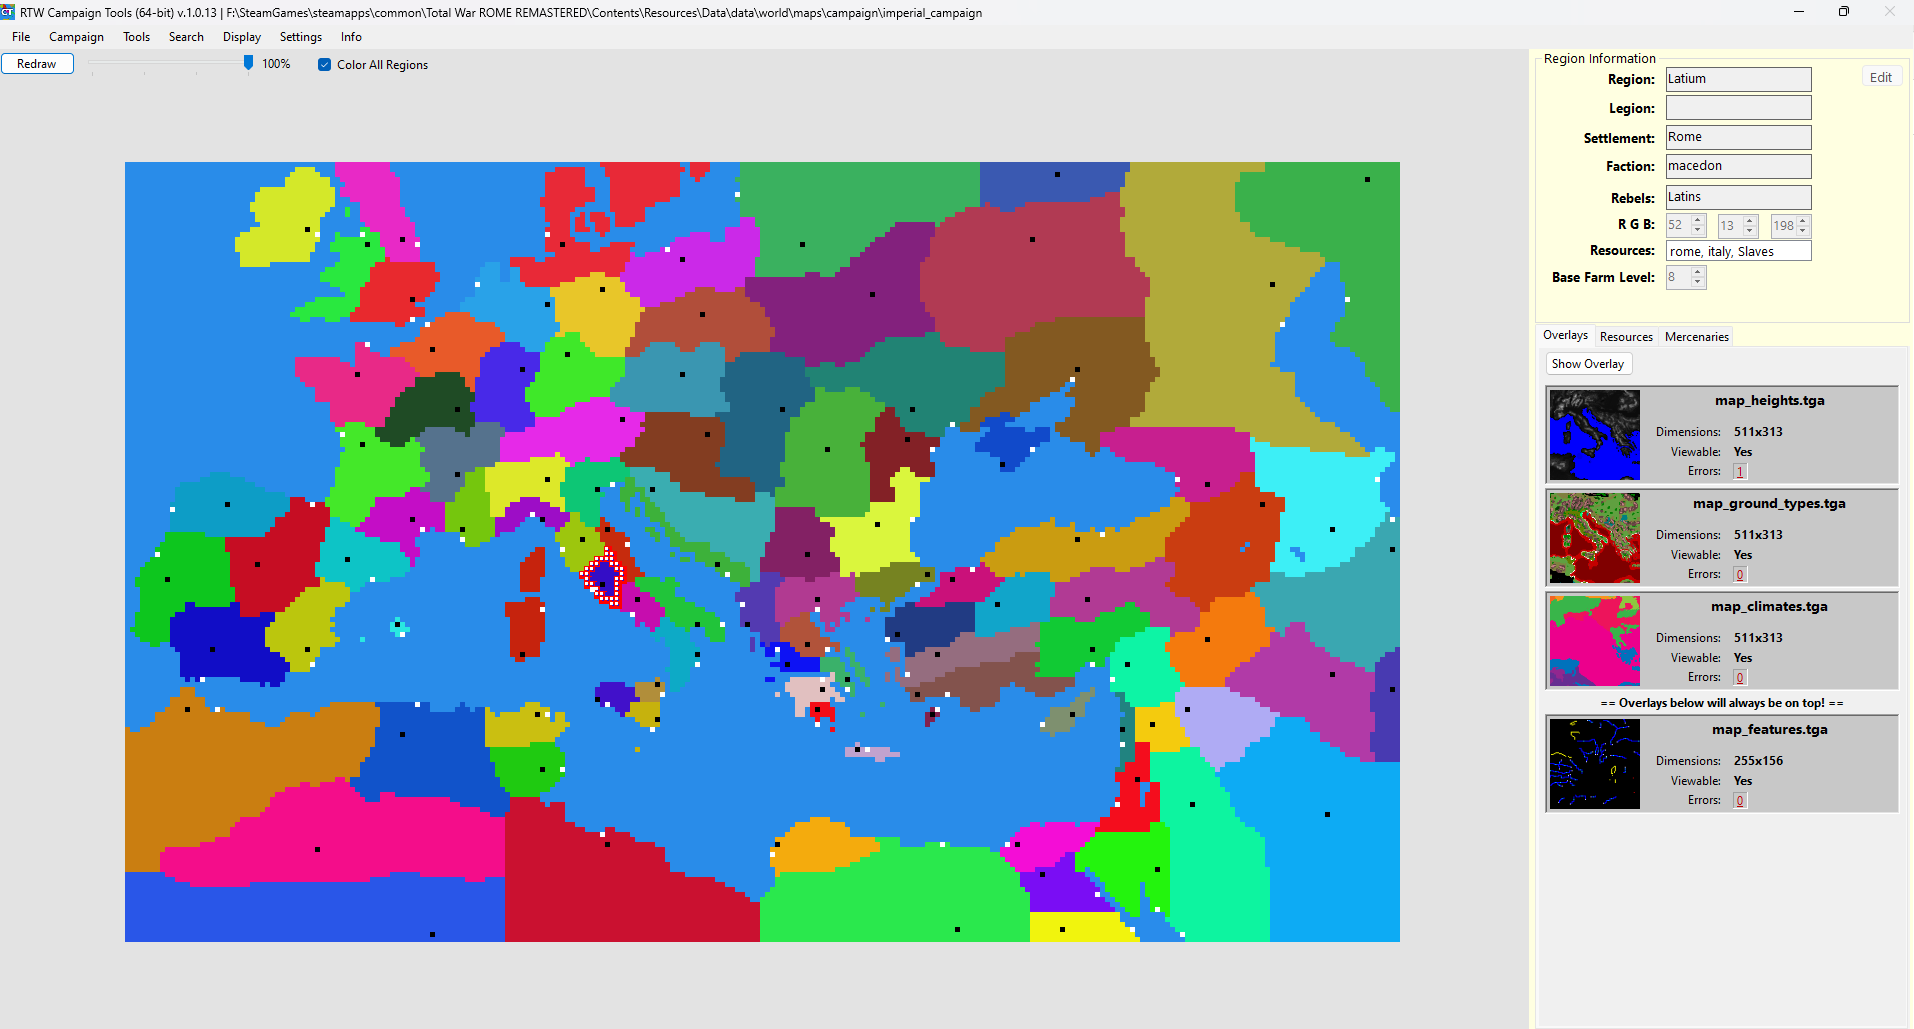Switch to the Resources tab
1914x1029 pixels.
coord(1626,337)
